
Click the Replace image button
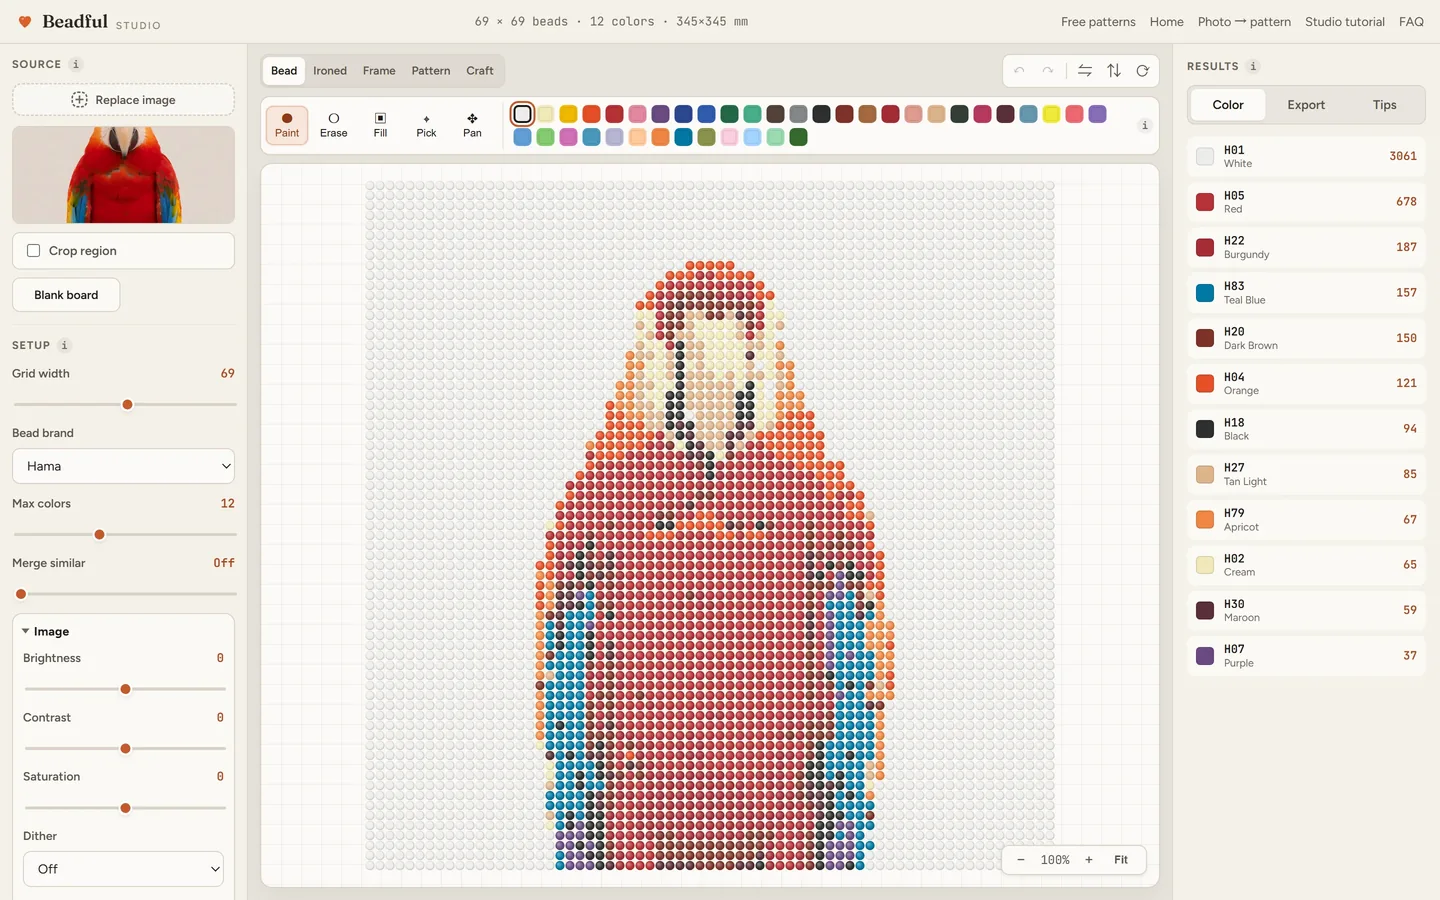coord(123,100)
